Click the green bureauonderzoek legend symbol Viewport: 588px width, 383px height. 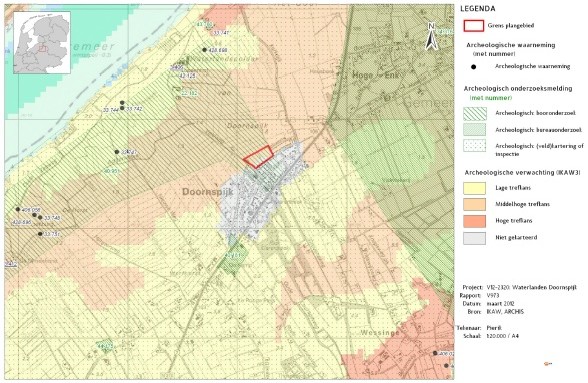point(474,130)
